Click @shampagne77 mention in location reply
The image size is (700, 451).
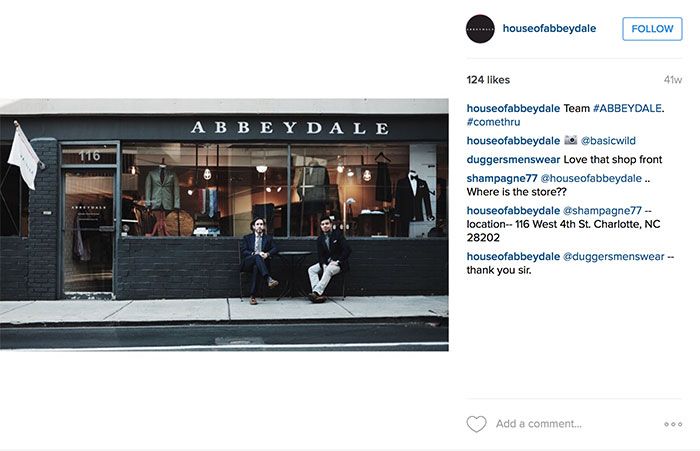coord(602,210)
